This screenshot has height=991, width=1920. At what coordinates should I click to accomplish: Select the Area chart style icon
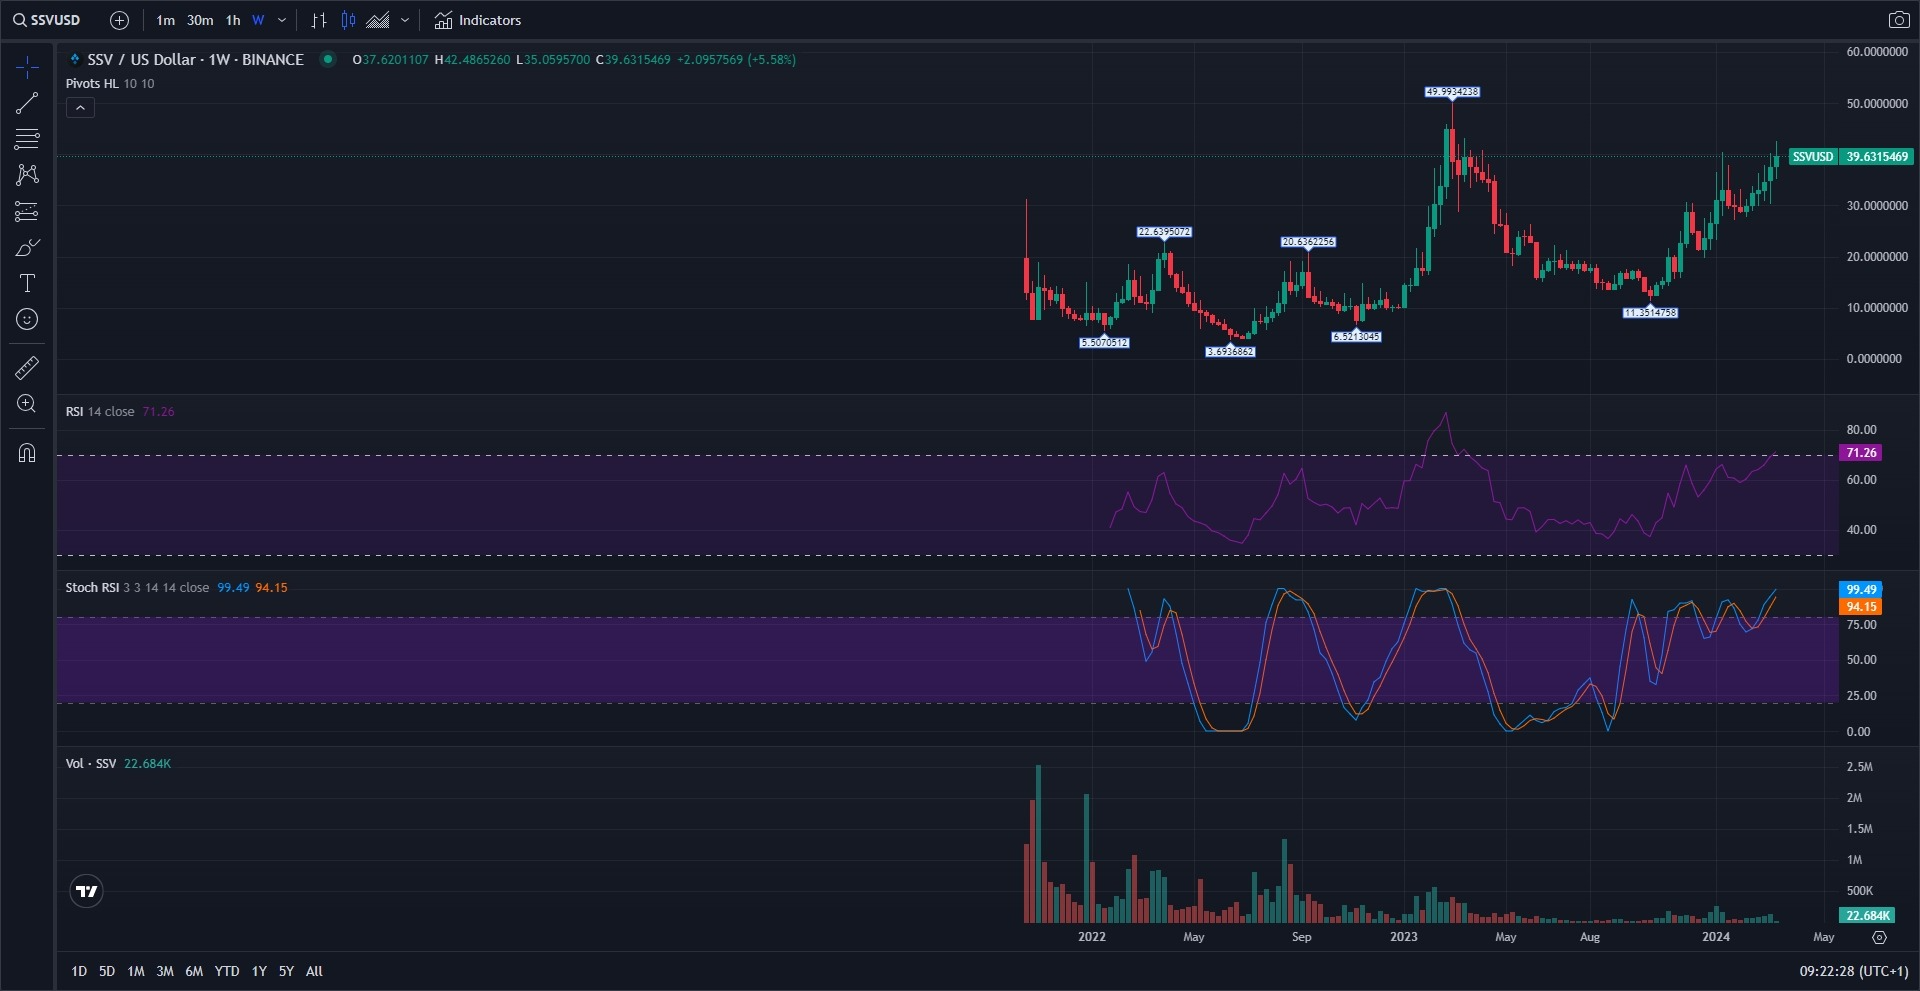(377, 20)
